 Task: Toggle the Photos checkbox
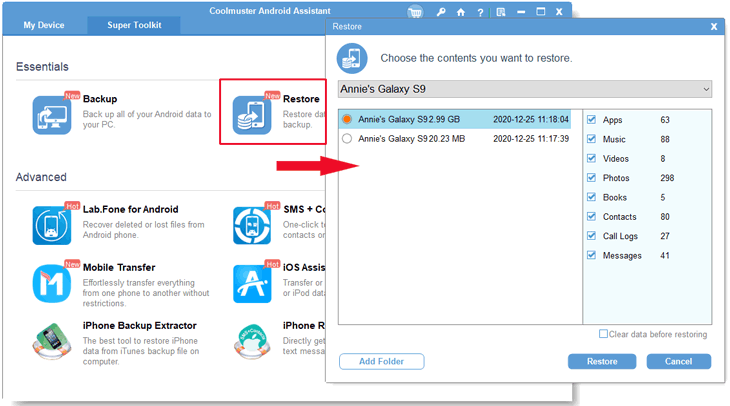[592, 178]
